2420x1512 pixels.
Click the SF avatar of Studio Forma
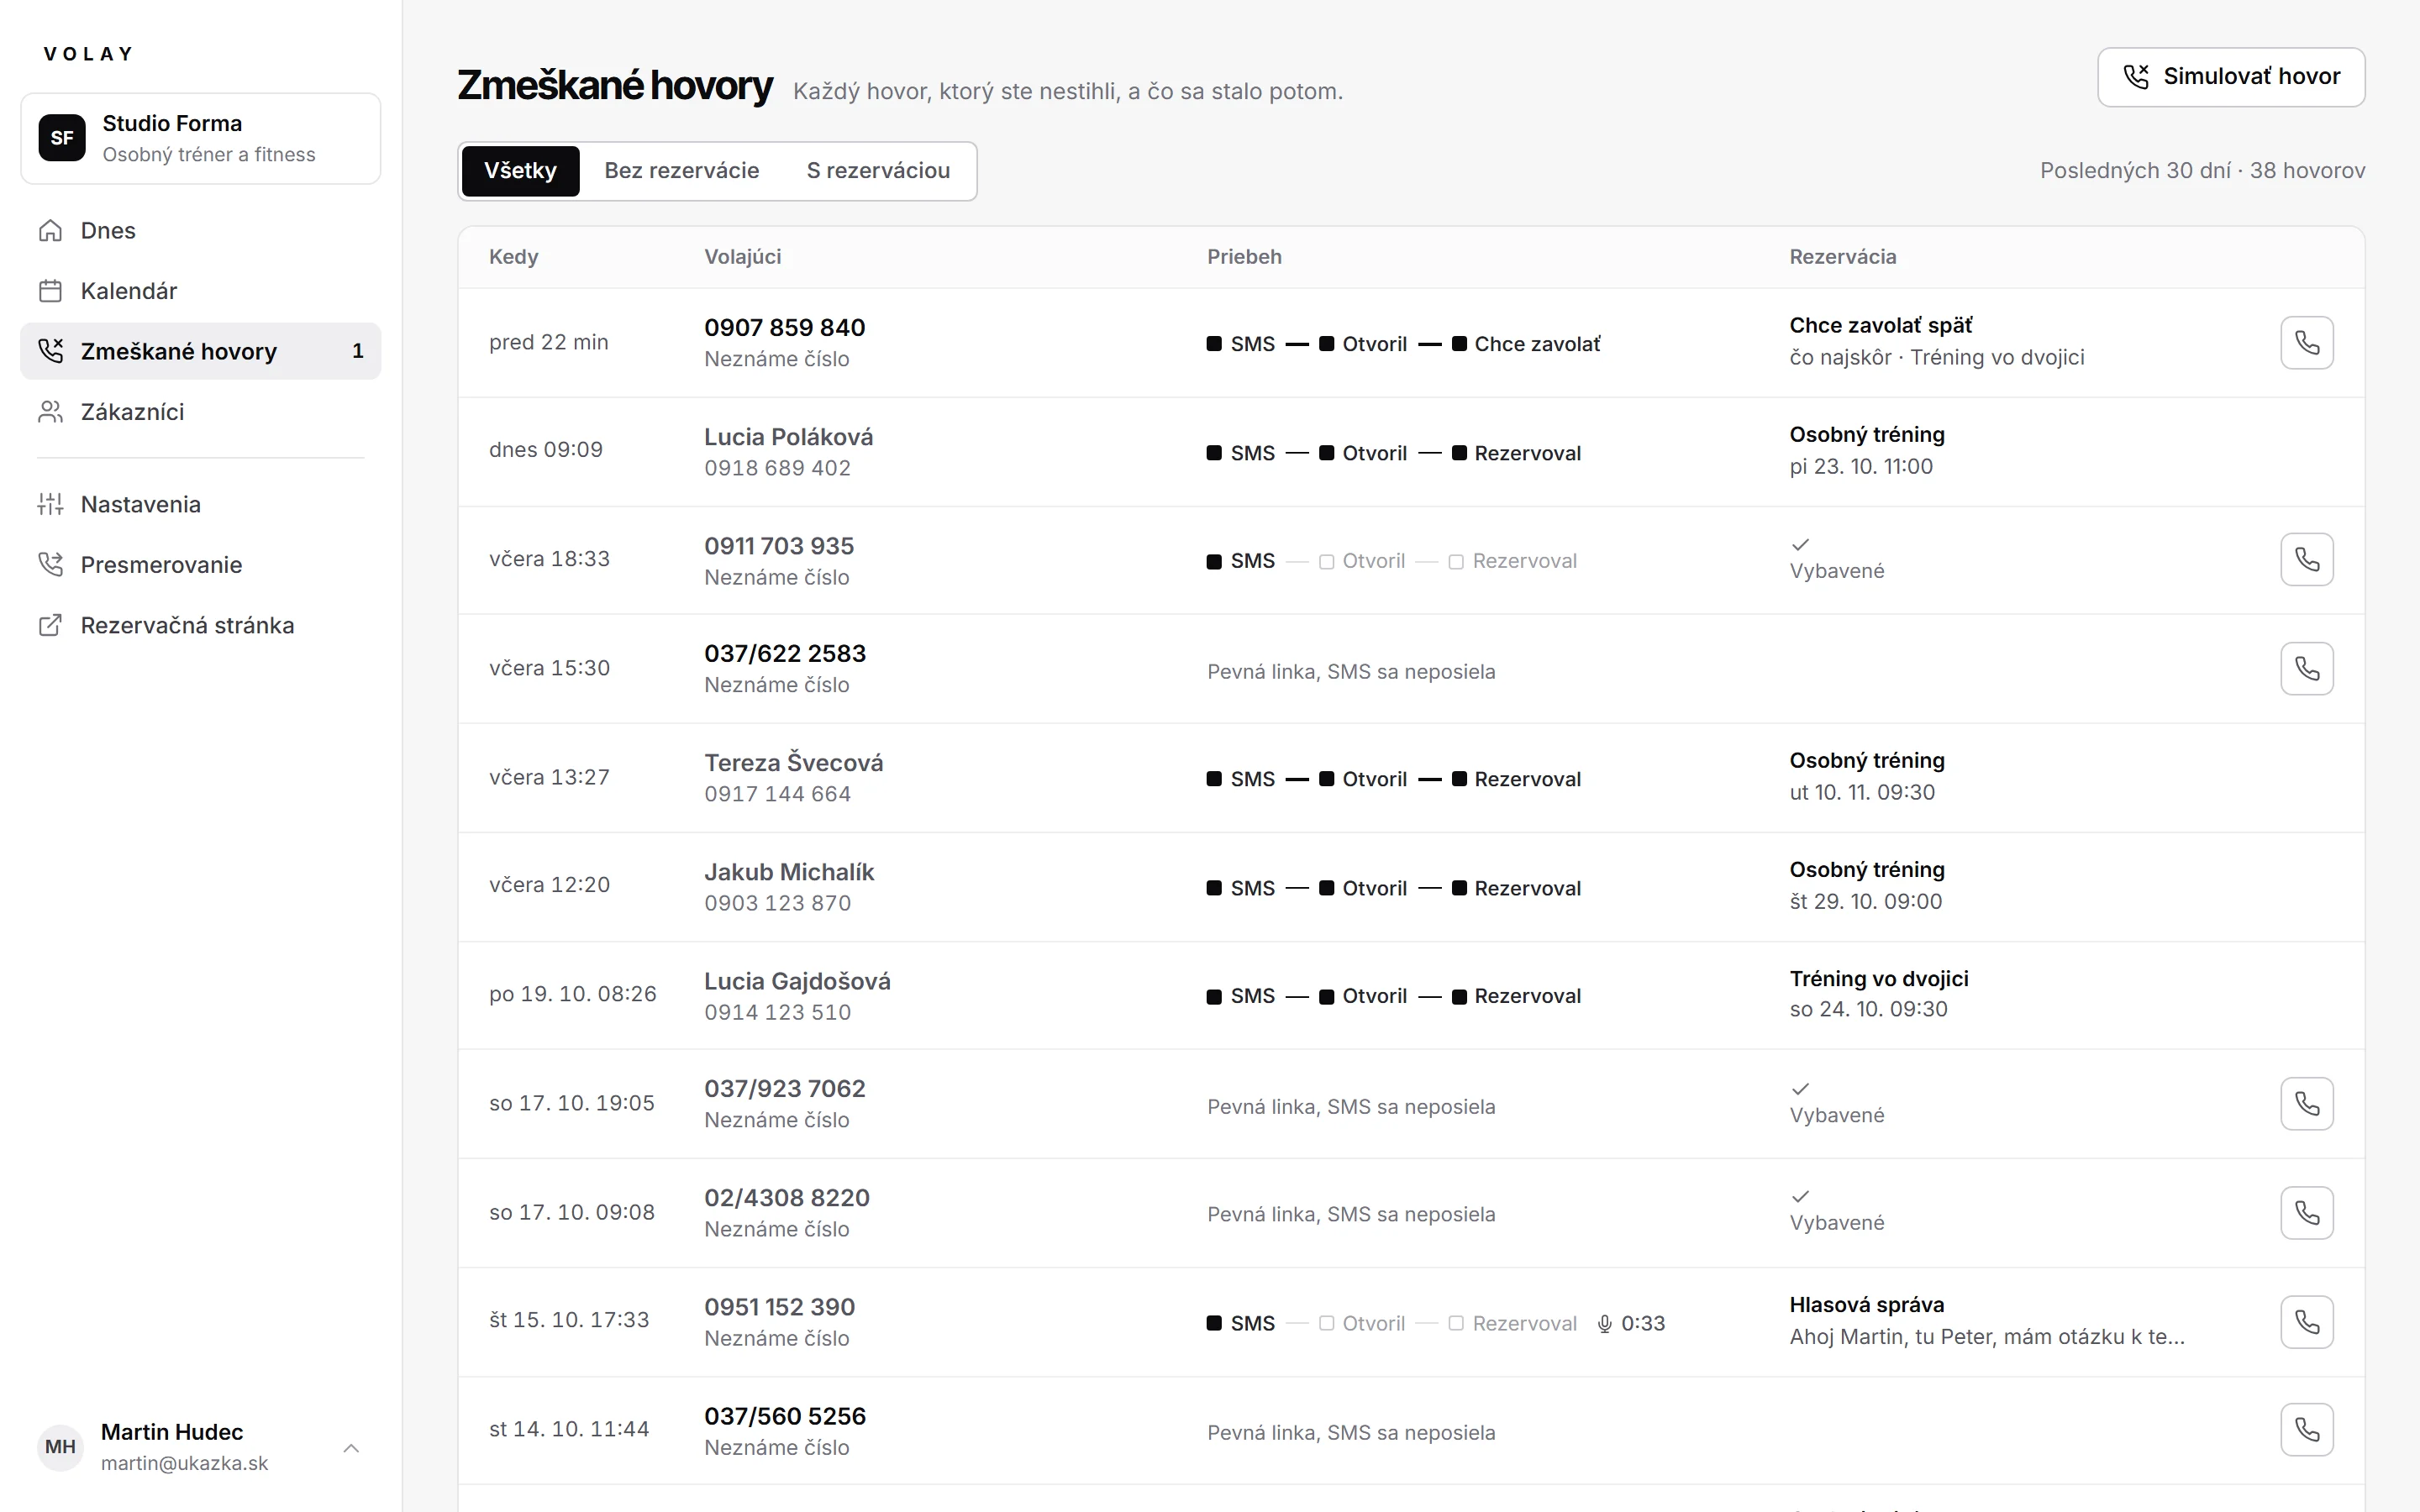pyautogui.click(x=62, y=138)
